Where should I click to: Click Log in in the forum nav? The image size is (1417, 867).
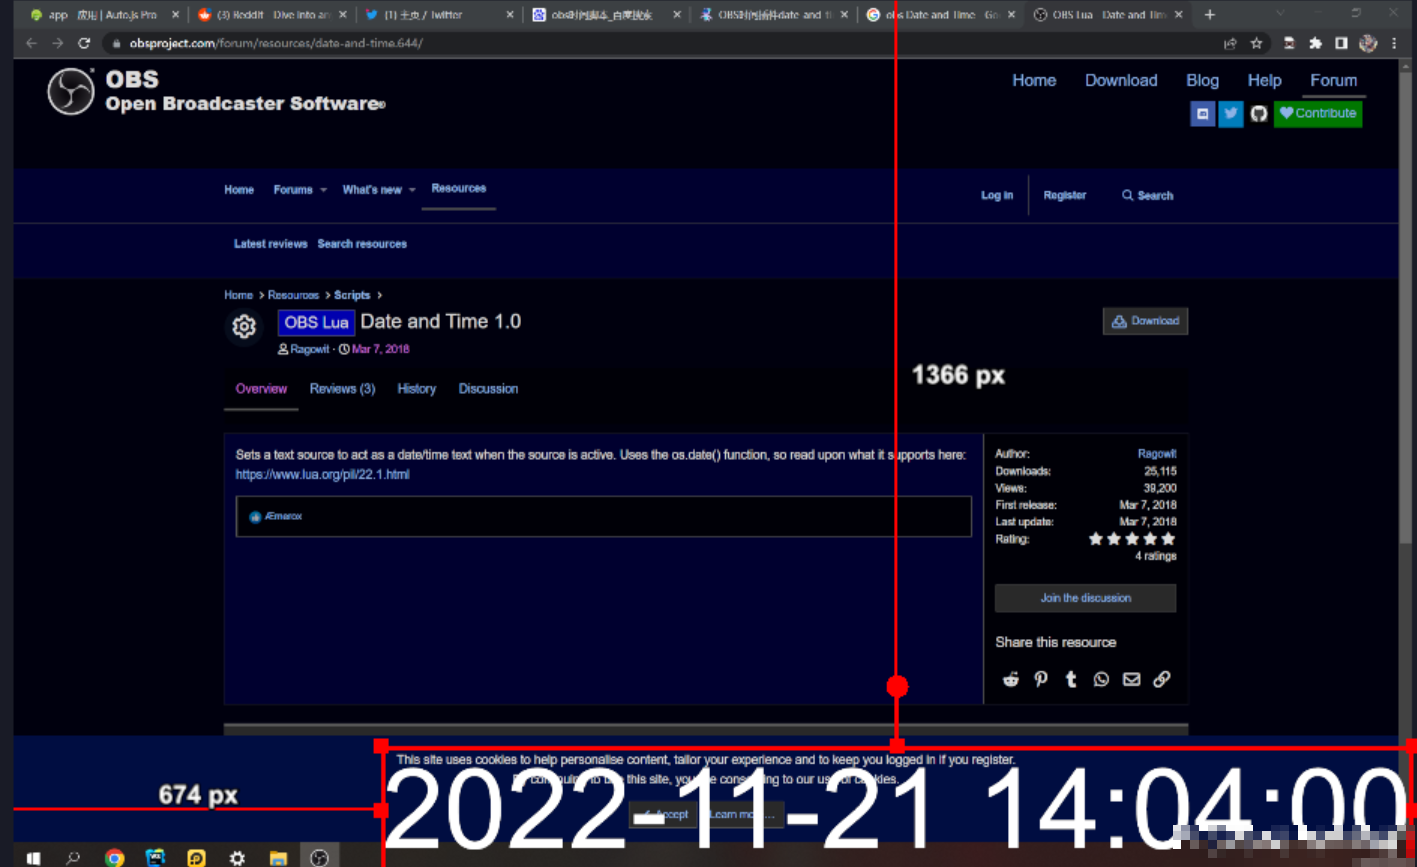pos(997,195)
